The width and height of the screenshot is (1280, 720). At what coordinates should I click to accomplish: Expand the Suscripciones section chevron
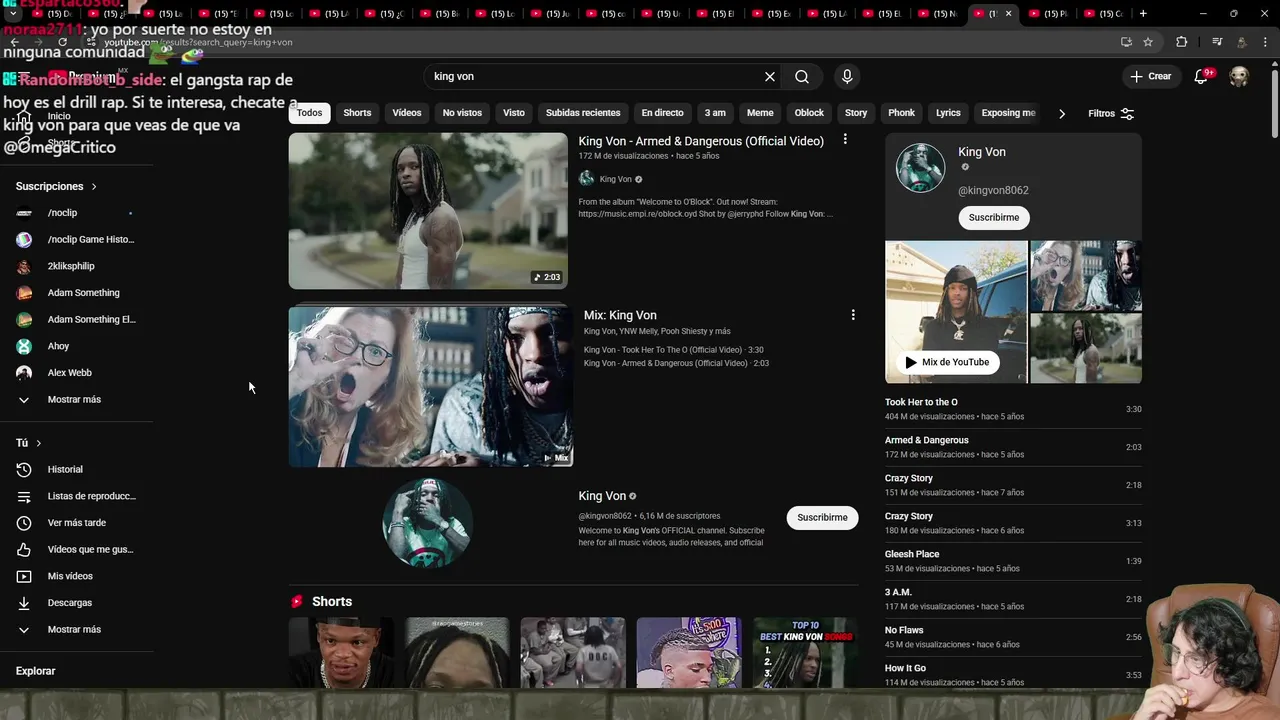point(94,186)
